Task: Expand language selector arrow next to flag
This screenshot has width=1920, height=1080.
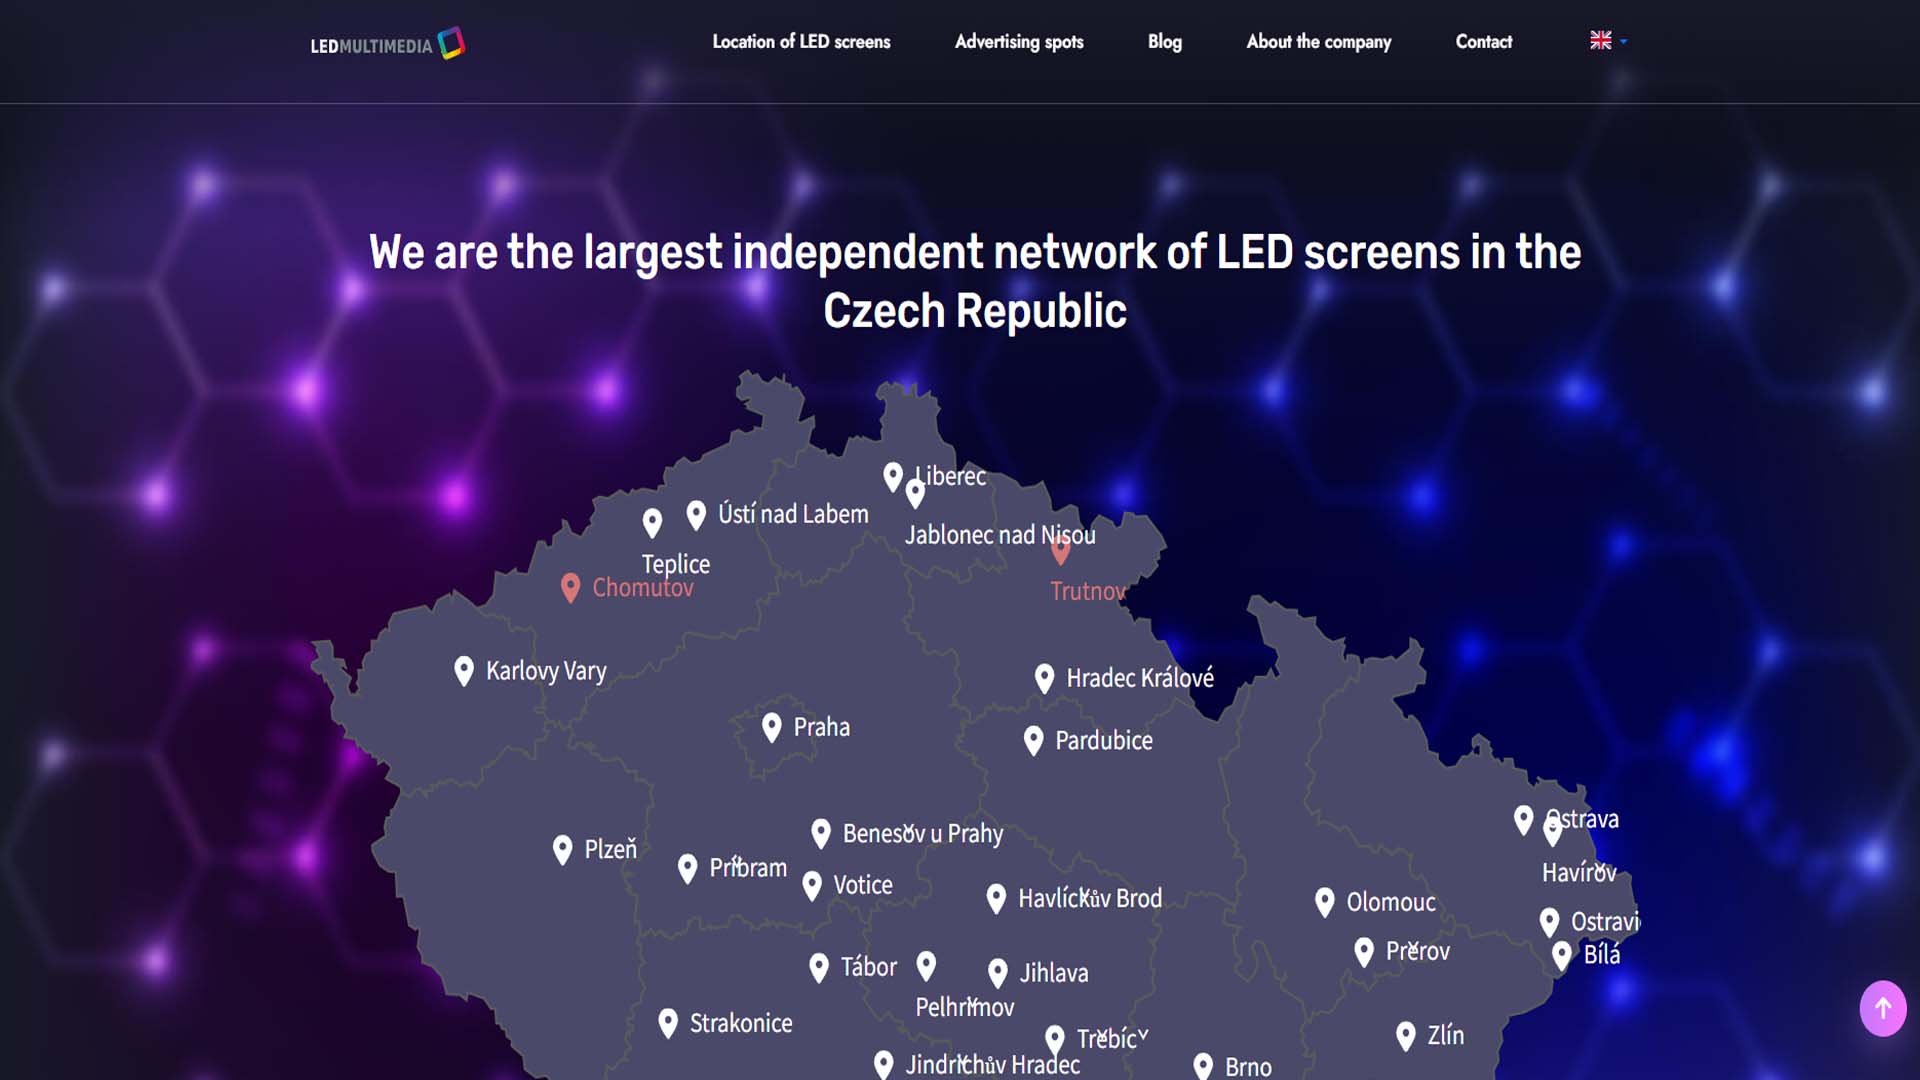Action: [x=1623, y=42]
